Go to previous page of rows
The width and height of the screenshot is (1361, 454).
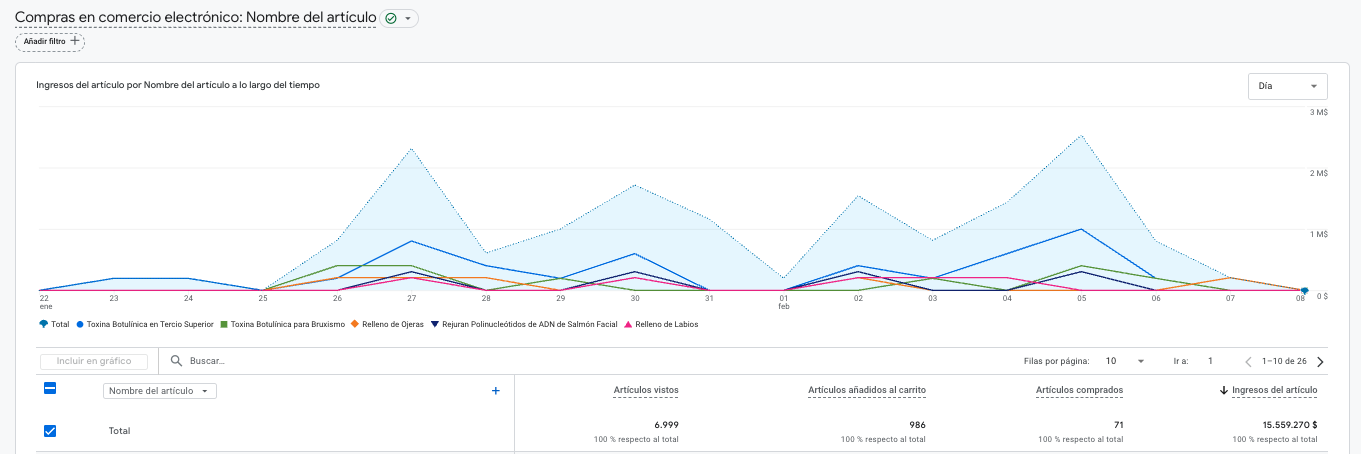[x=1248, y=361]
